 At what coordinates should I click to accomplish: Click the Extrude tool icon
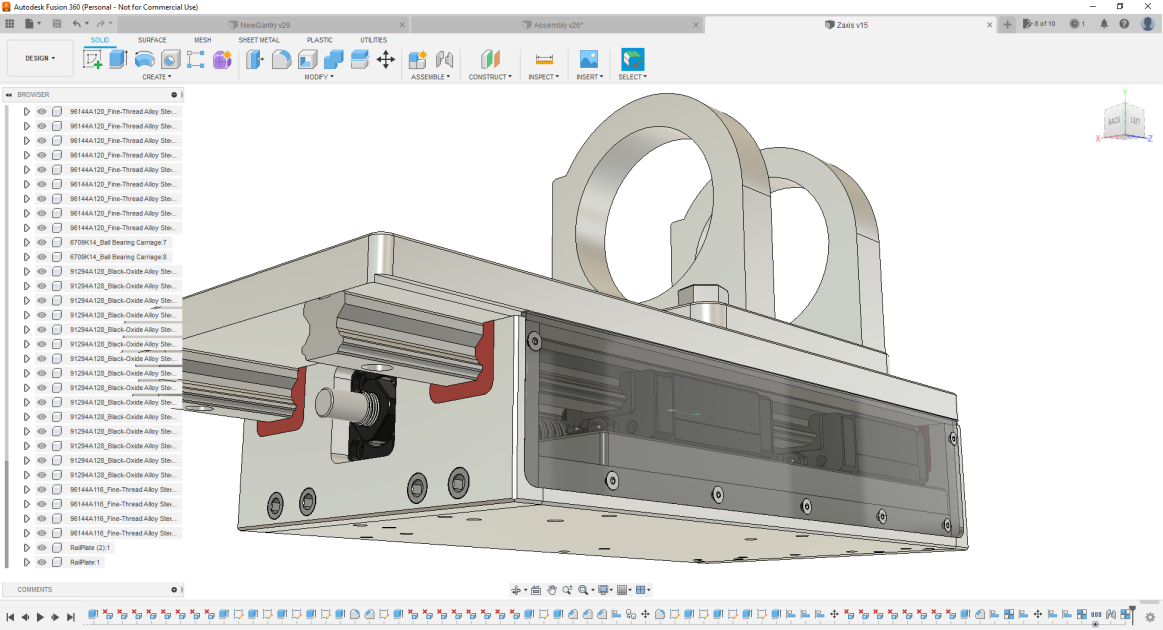(x=118, y=60)
